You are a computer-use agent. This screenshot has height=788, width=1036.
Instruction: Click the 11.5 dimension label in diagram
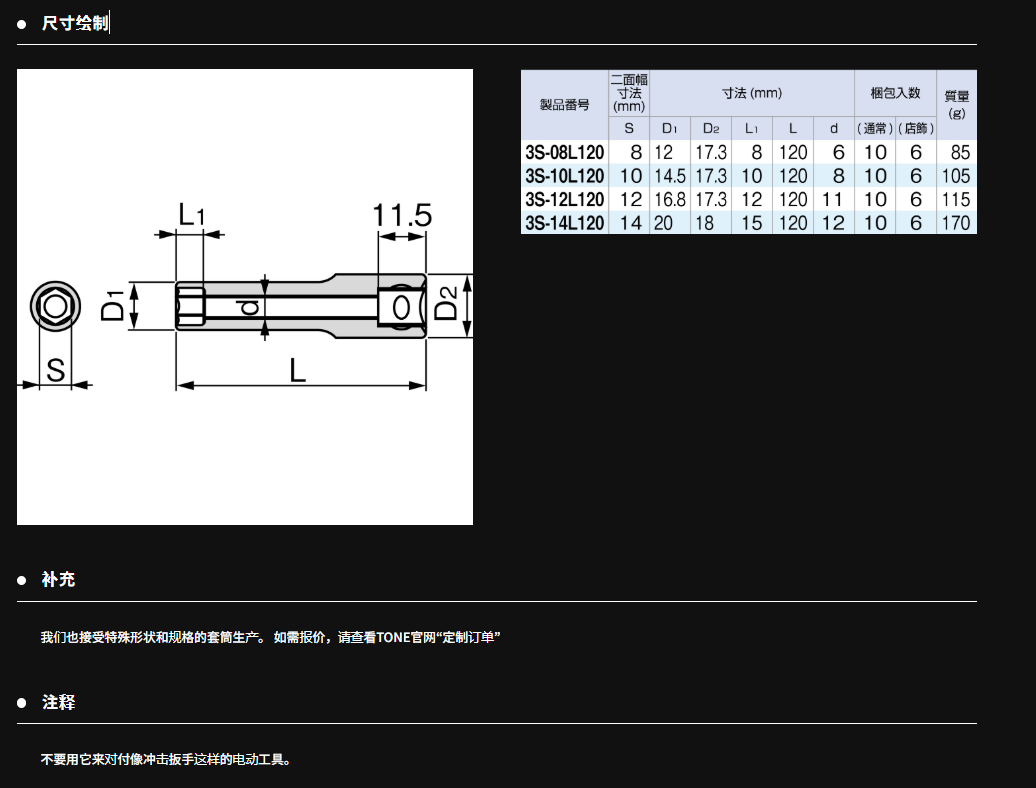(401, 215)
